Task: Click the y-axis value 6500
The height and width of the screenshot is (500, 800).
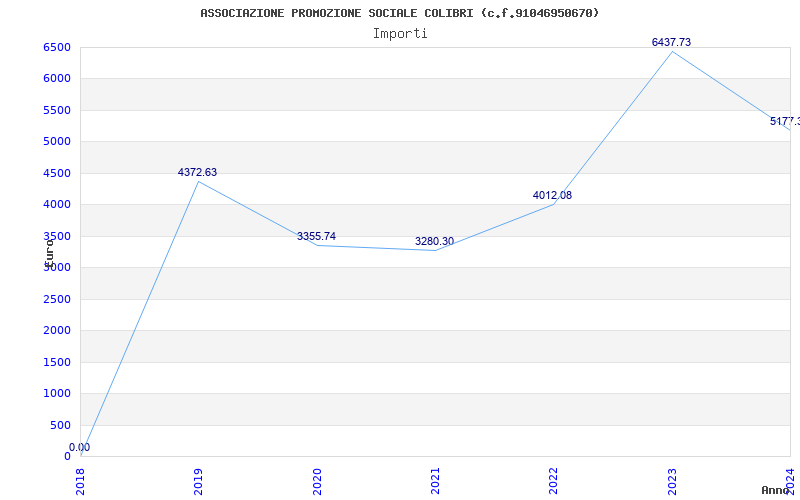Action: pyautogui.click(x=57, y=47)
